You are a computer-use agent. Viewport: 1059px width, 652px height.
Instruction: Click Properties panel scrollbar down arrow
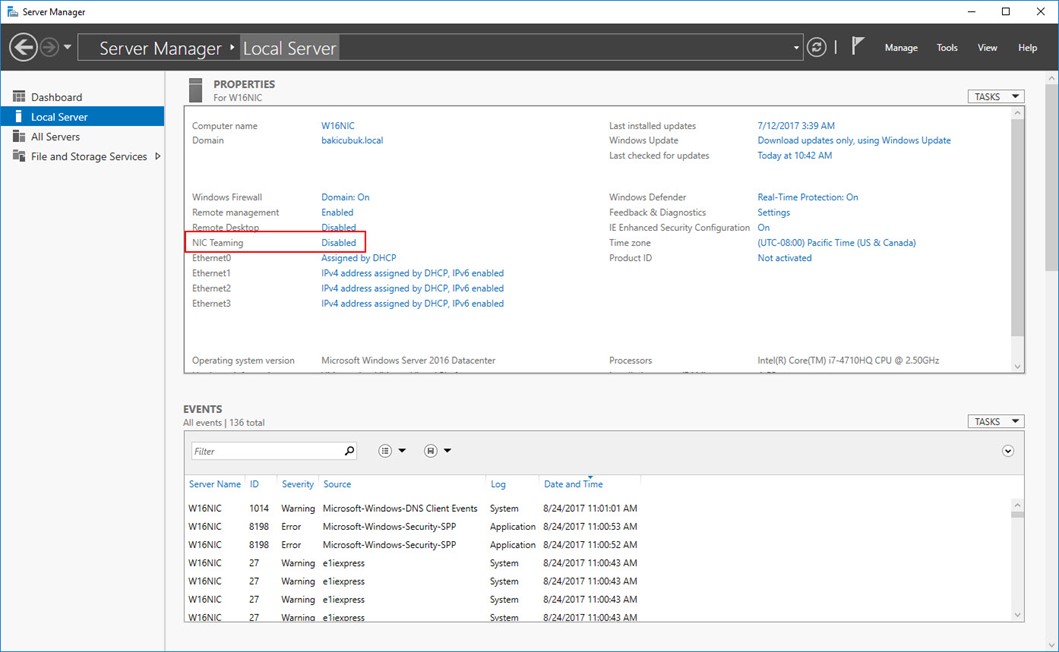coord(1017,366)
